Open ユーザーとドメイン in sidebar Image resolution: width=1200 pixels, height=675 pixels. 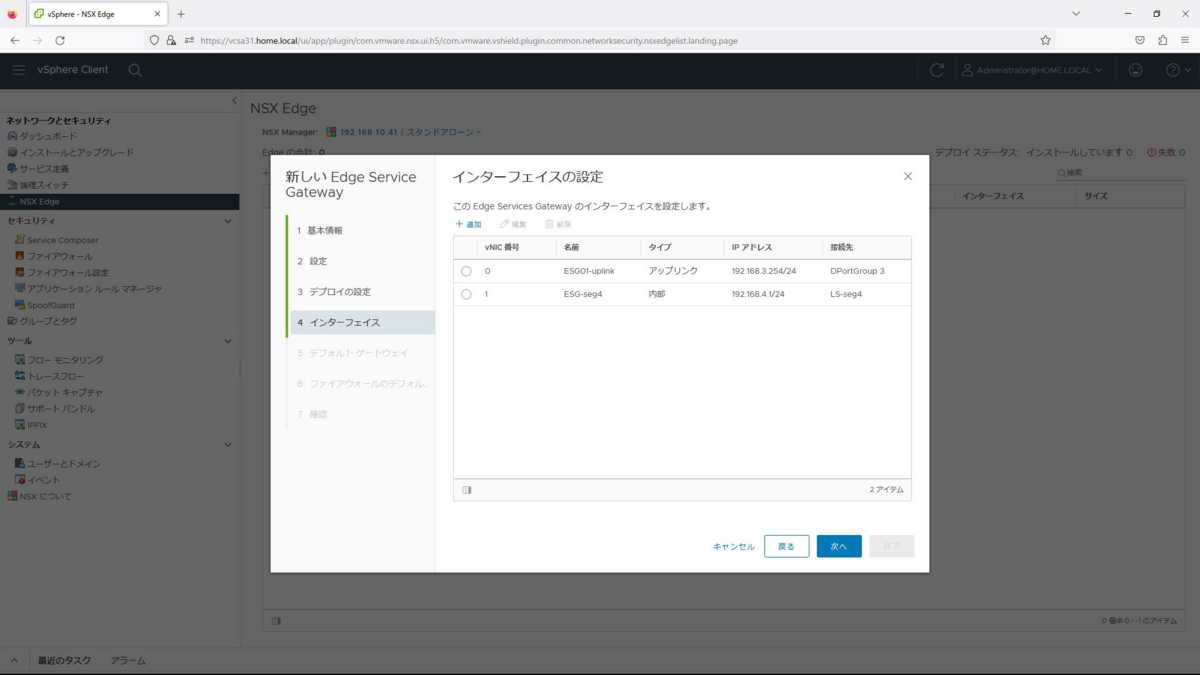(64, 464)
